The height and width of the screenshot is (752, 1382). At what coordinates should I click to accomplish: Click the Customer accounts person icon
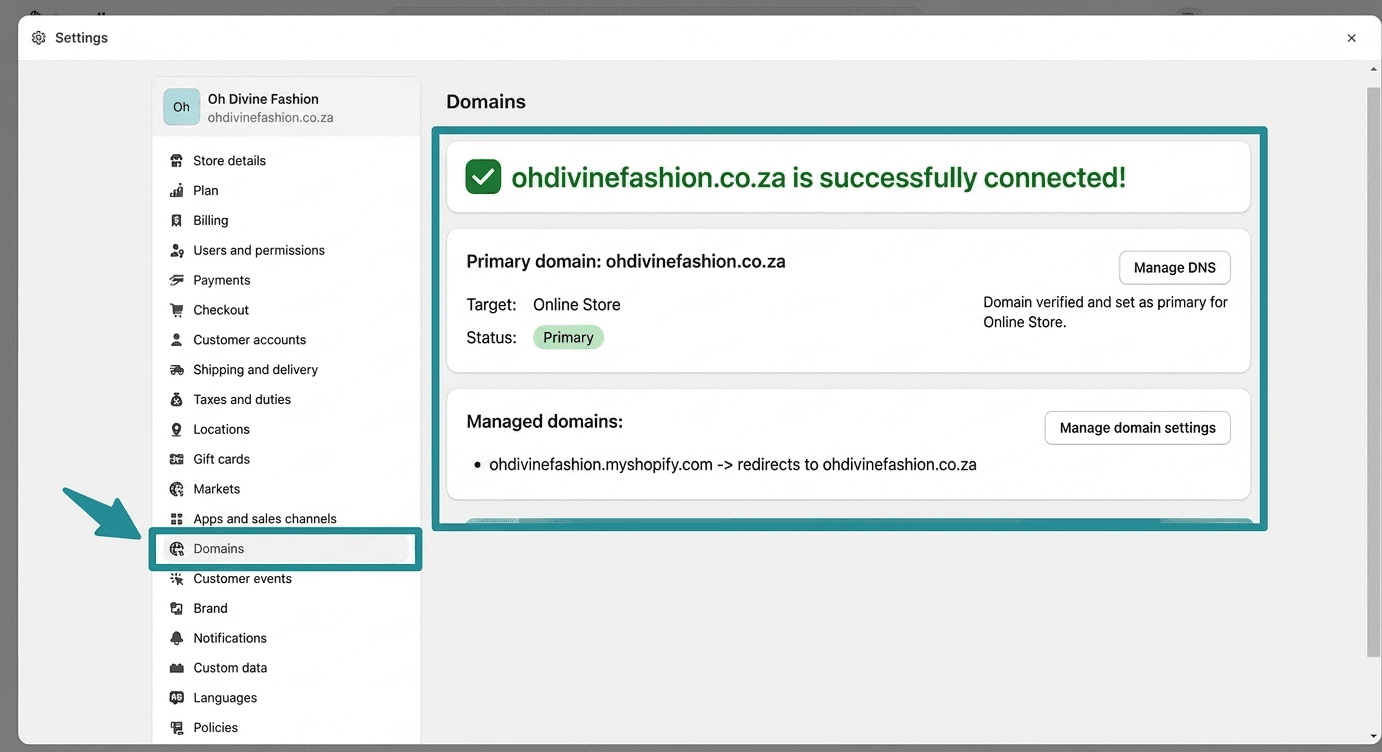[x=177, y=340]
